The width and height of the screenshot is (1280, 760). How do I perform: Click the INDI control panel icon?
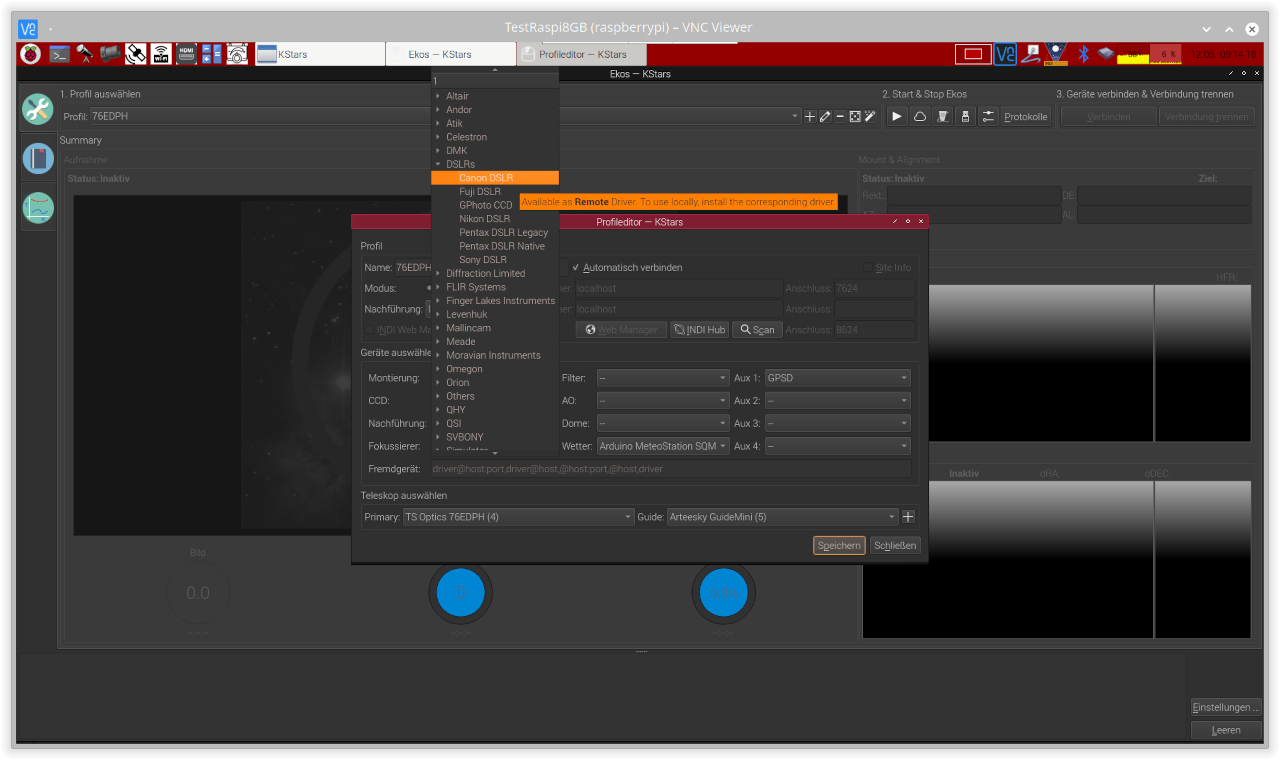click(x=943, y=117)
